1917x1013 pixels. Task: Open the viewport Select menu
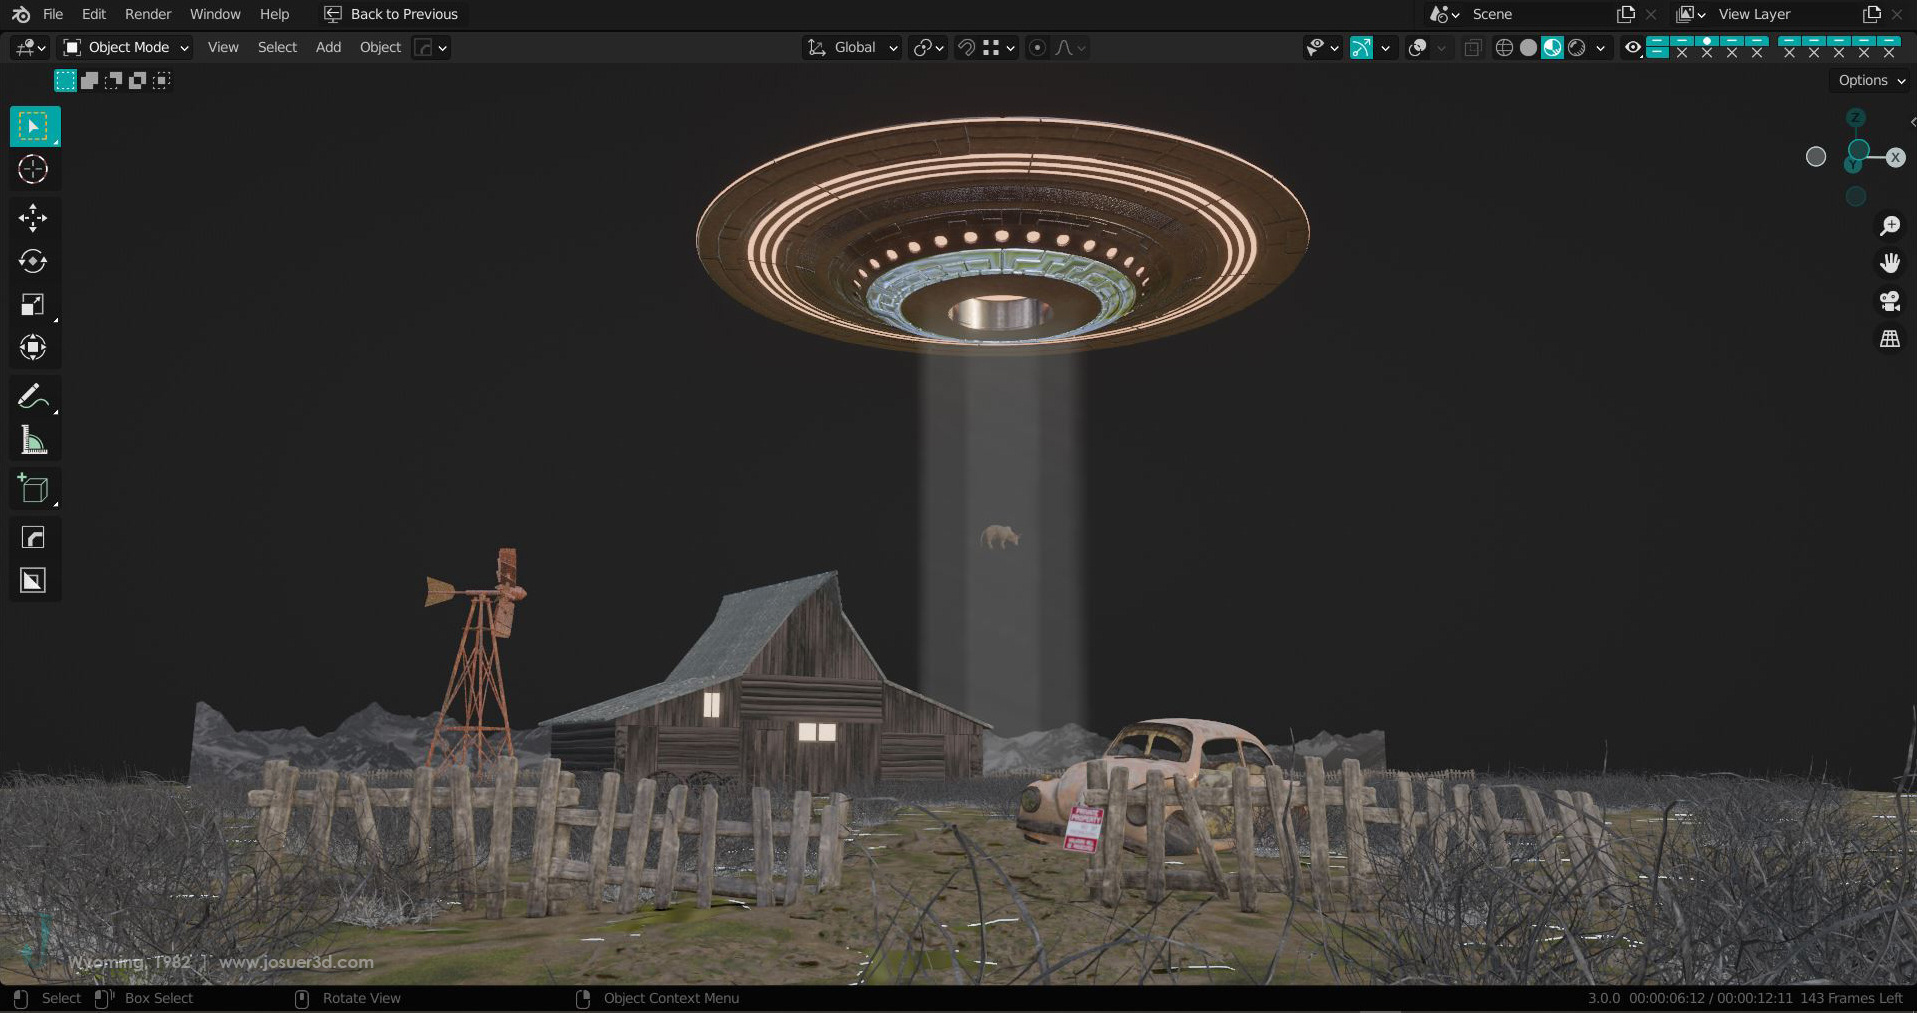[x=277, y=47]
